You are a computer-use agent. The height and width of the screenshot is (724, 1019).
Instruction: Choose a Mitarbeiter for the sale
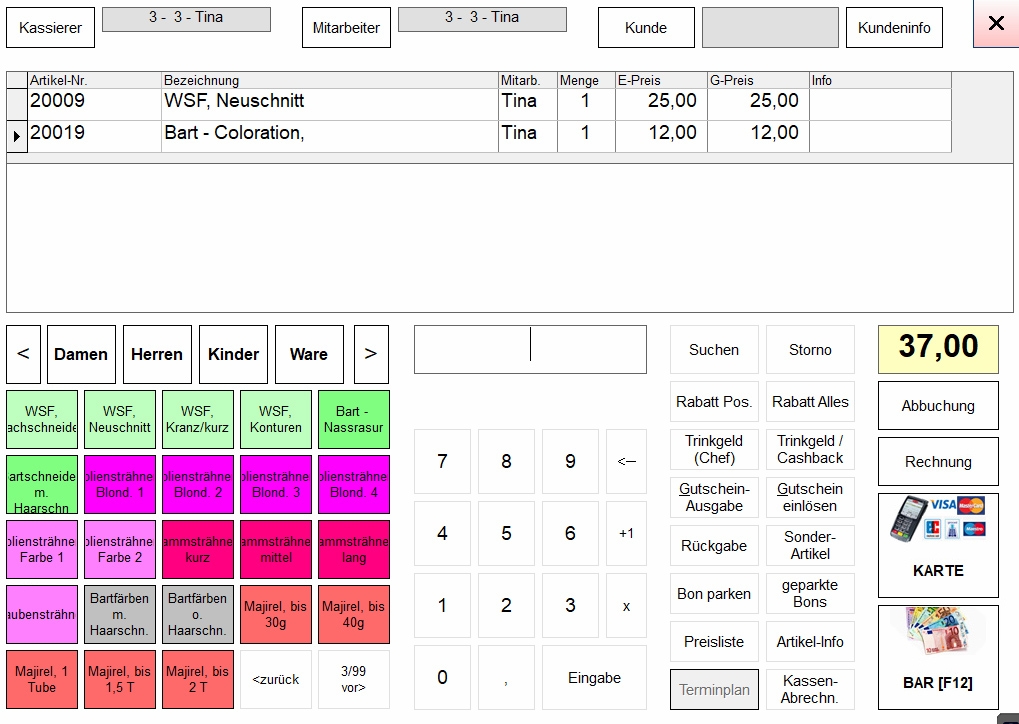(x=346, y=28)
